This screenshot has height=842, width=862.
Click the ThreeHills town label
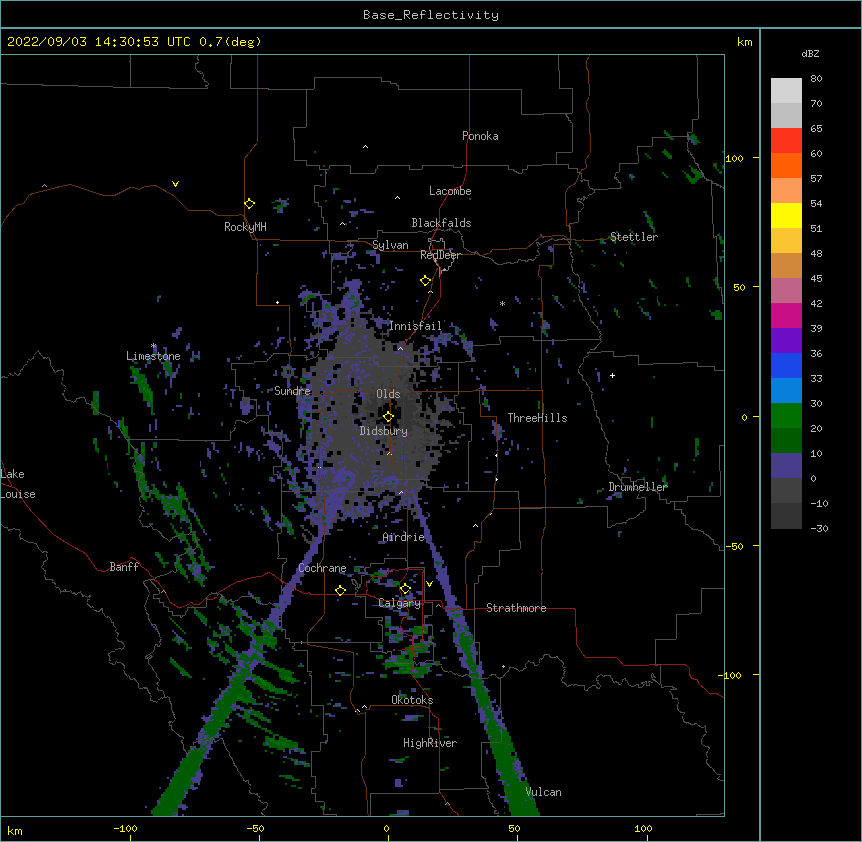(537, 418)
